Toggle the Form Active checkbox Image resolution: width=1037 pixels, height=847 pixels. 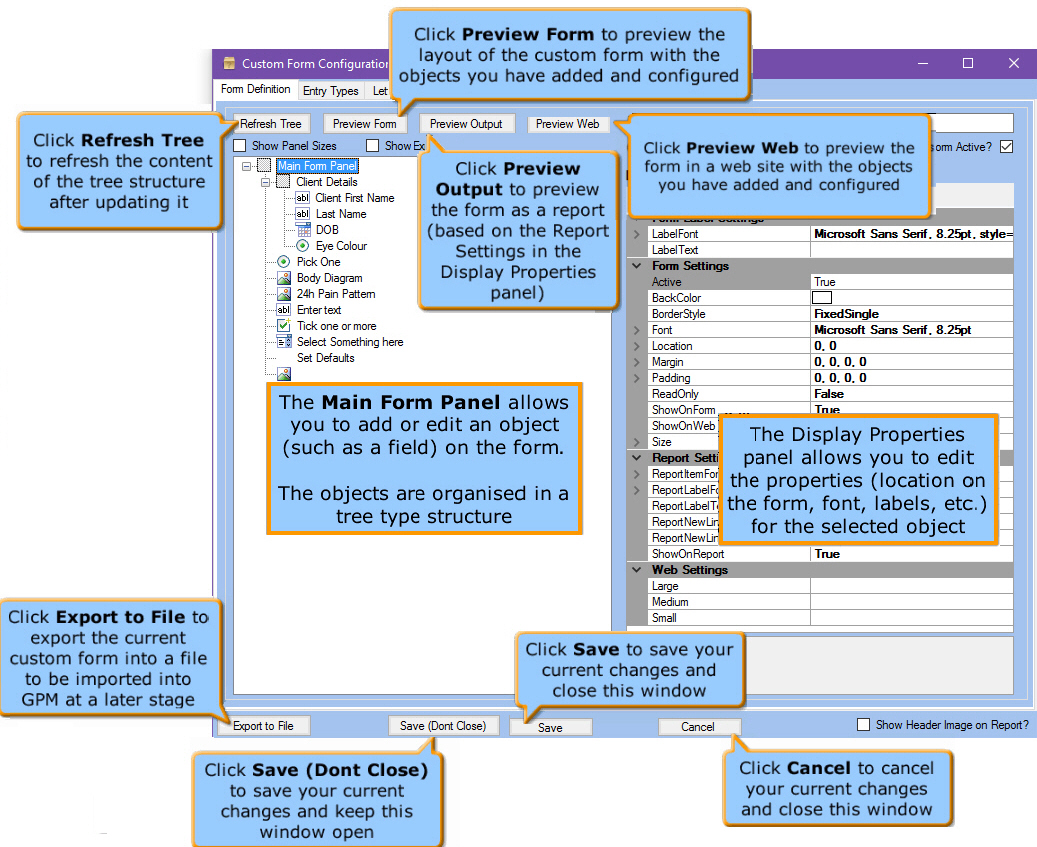click(1007, 146)
